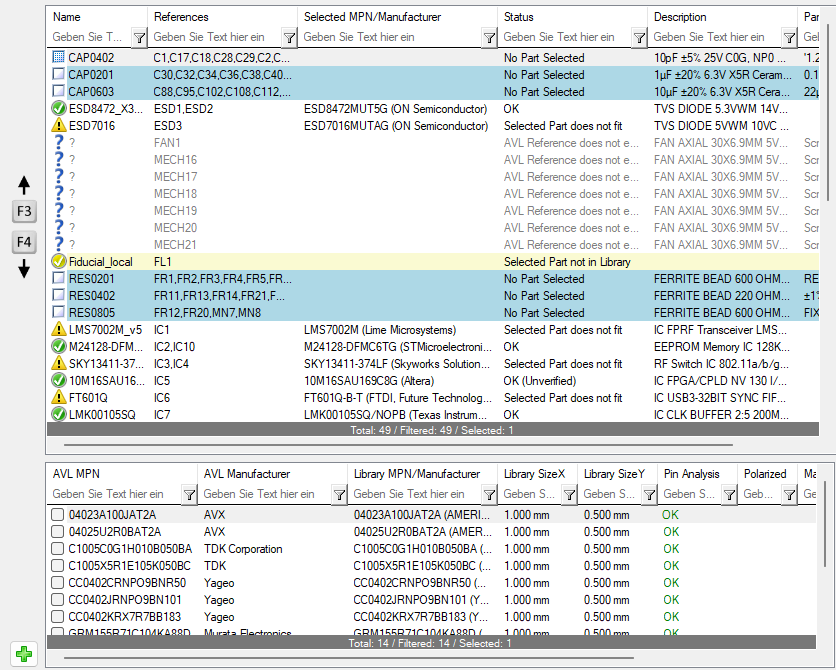Click the green check icon for ESD8472 row

[x=58, y=109]
